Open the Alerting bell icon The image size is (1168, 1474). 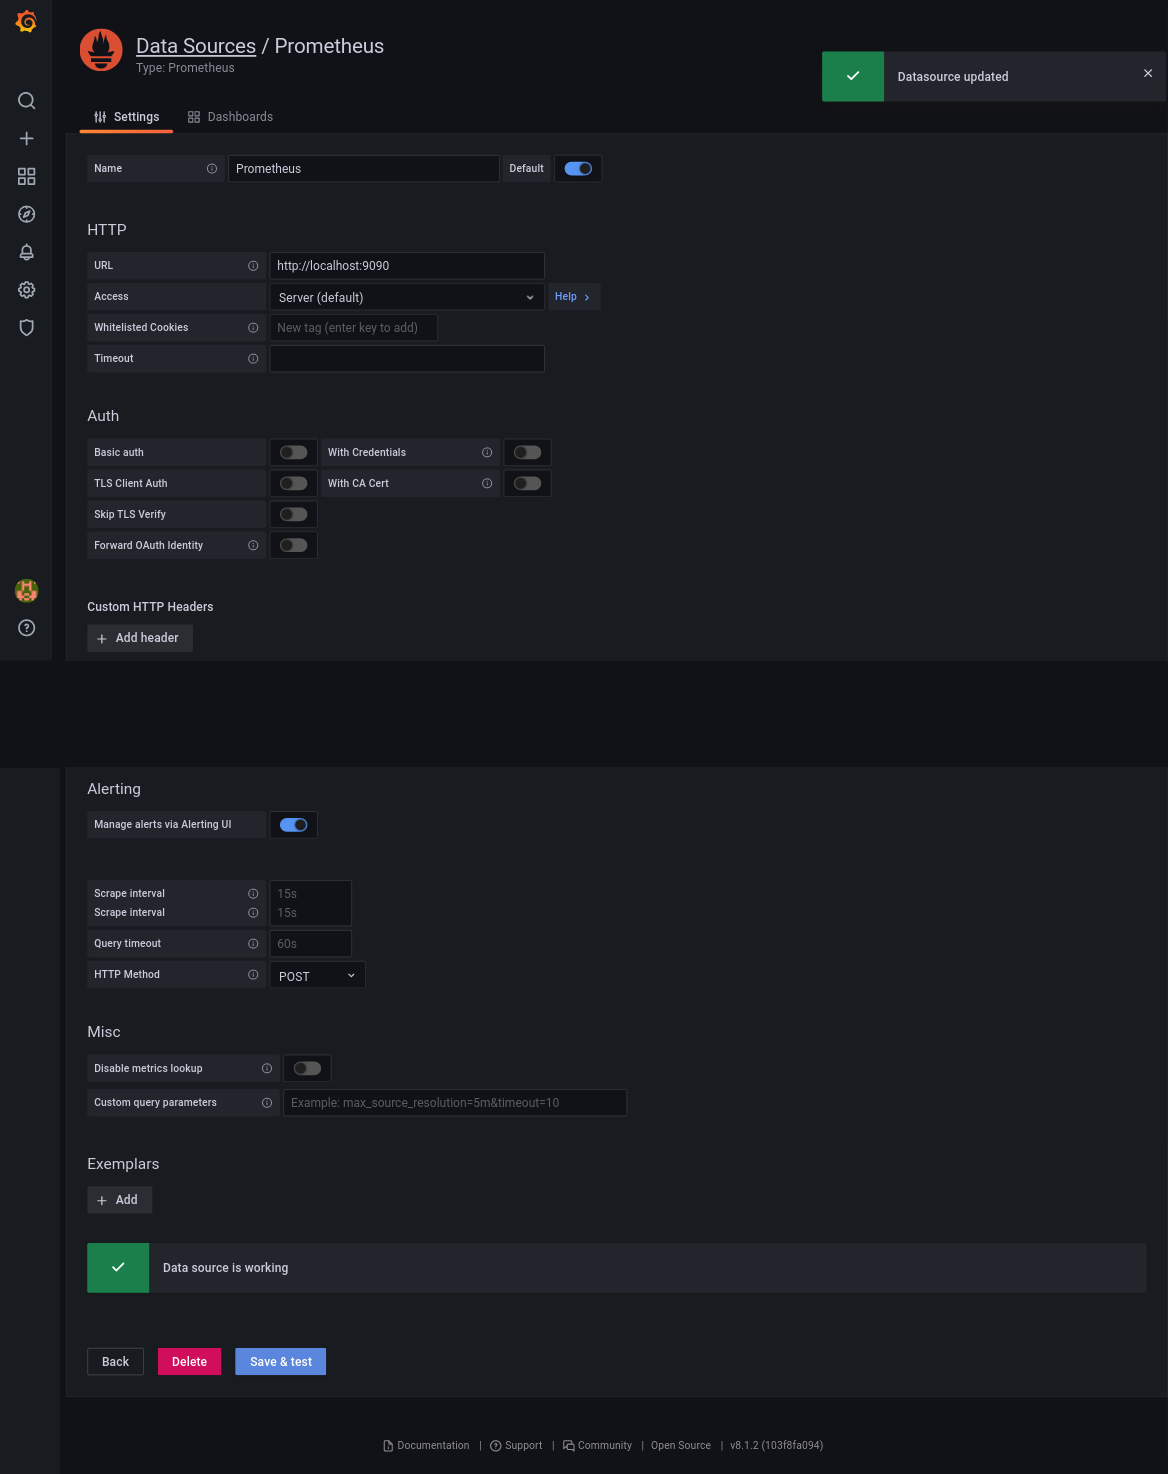(x=27, y=252)
